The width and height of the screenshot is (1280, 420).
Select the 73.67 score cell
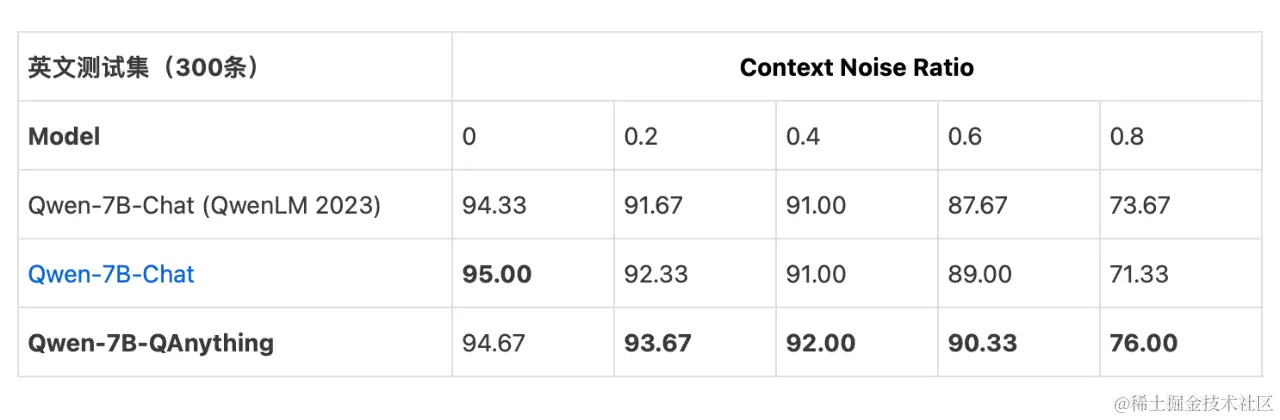coord(1140,205)
